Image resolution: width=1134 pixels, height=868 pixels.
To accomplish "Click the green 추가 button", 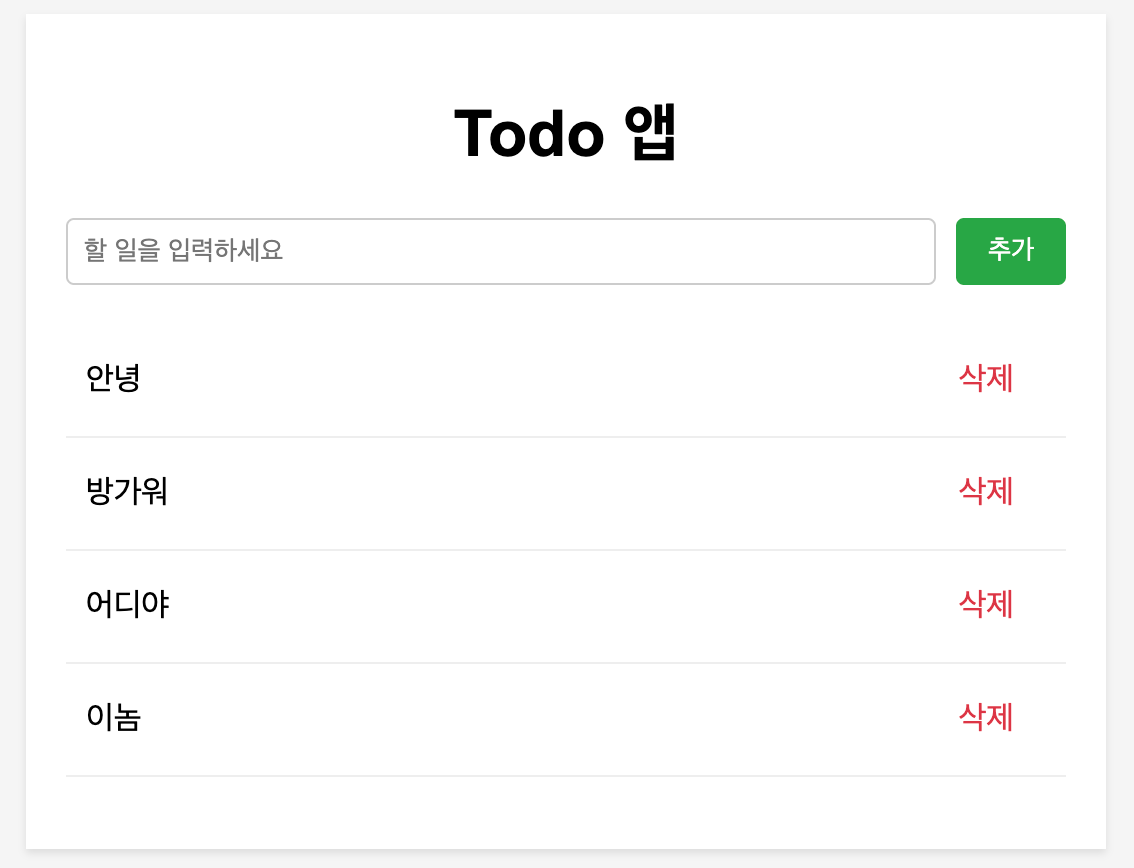I will [x=1010, y=251].
